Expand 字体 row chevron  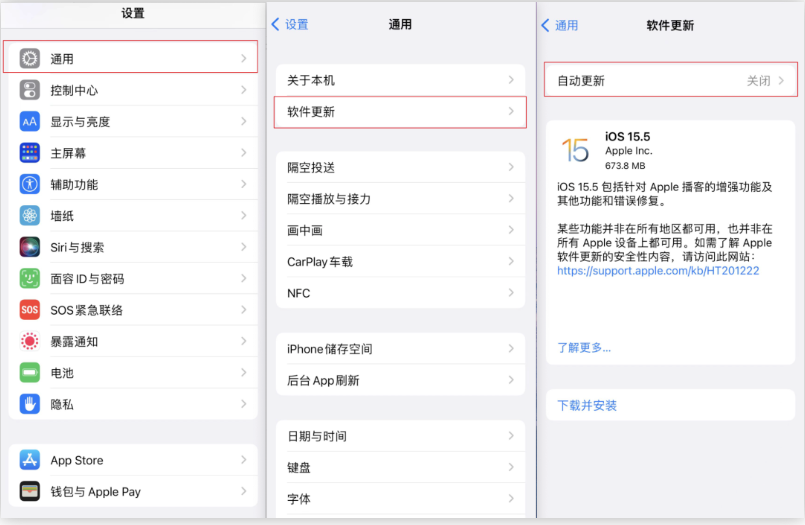click(511, 498)
